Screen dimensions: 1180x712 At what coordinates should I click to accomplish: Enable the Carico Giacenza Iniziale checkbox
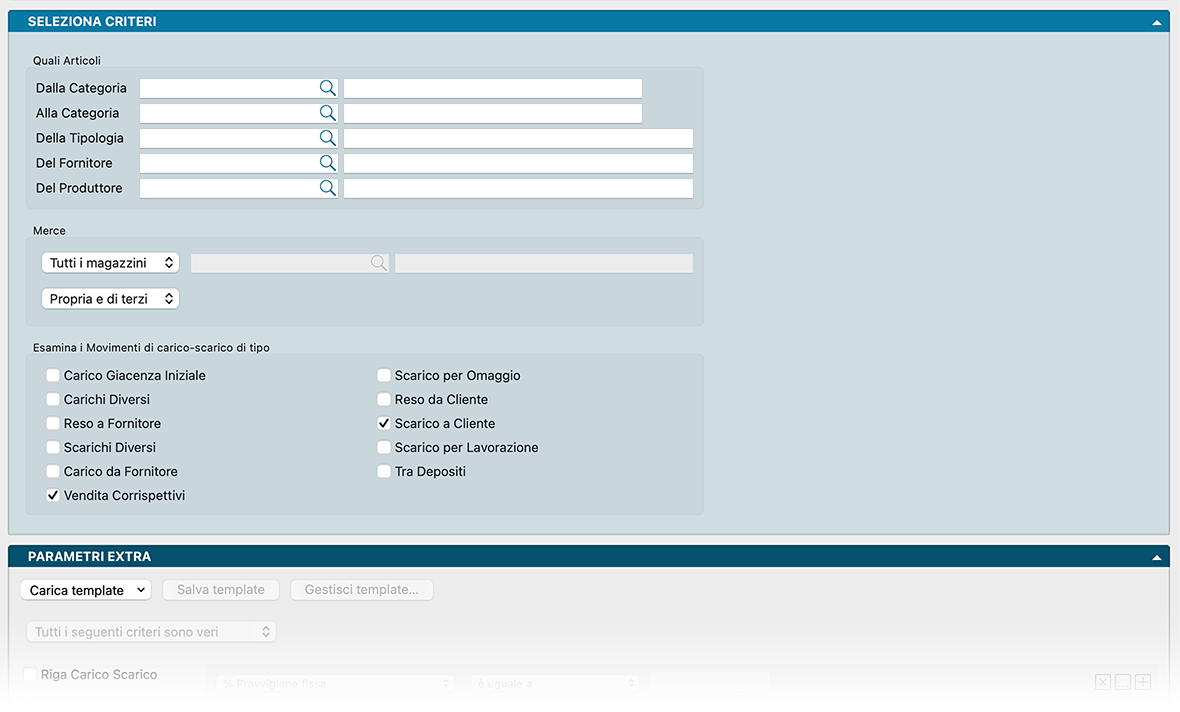pos(53,376)
